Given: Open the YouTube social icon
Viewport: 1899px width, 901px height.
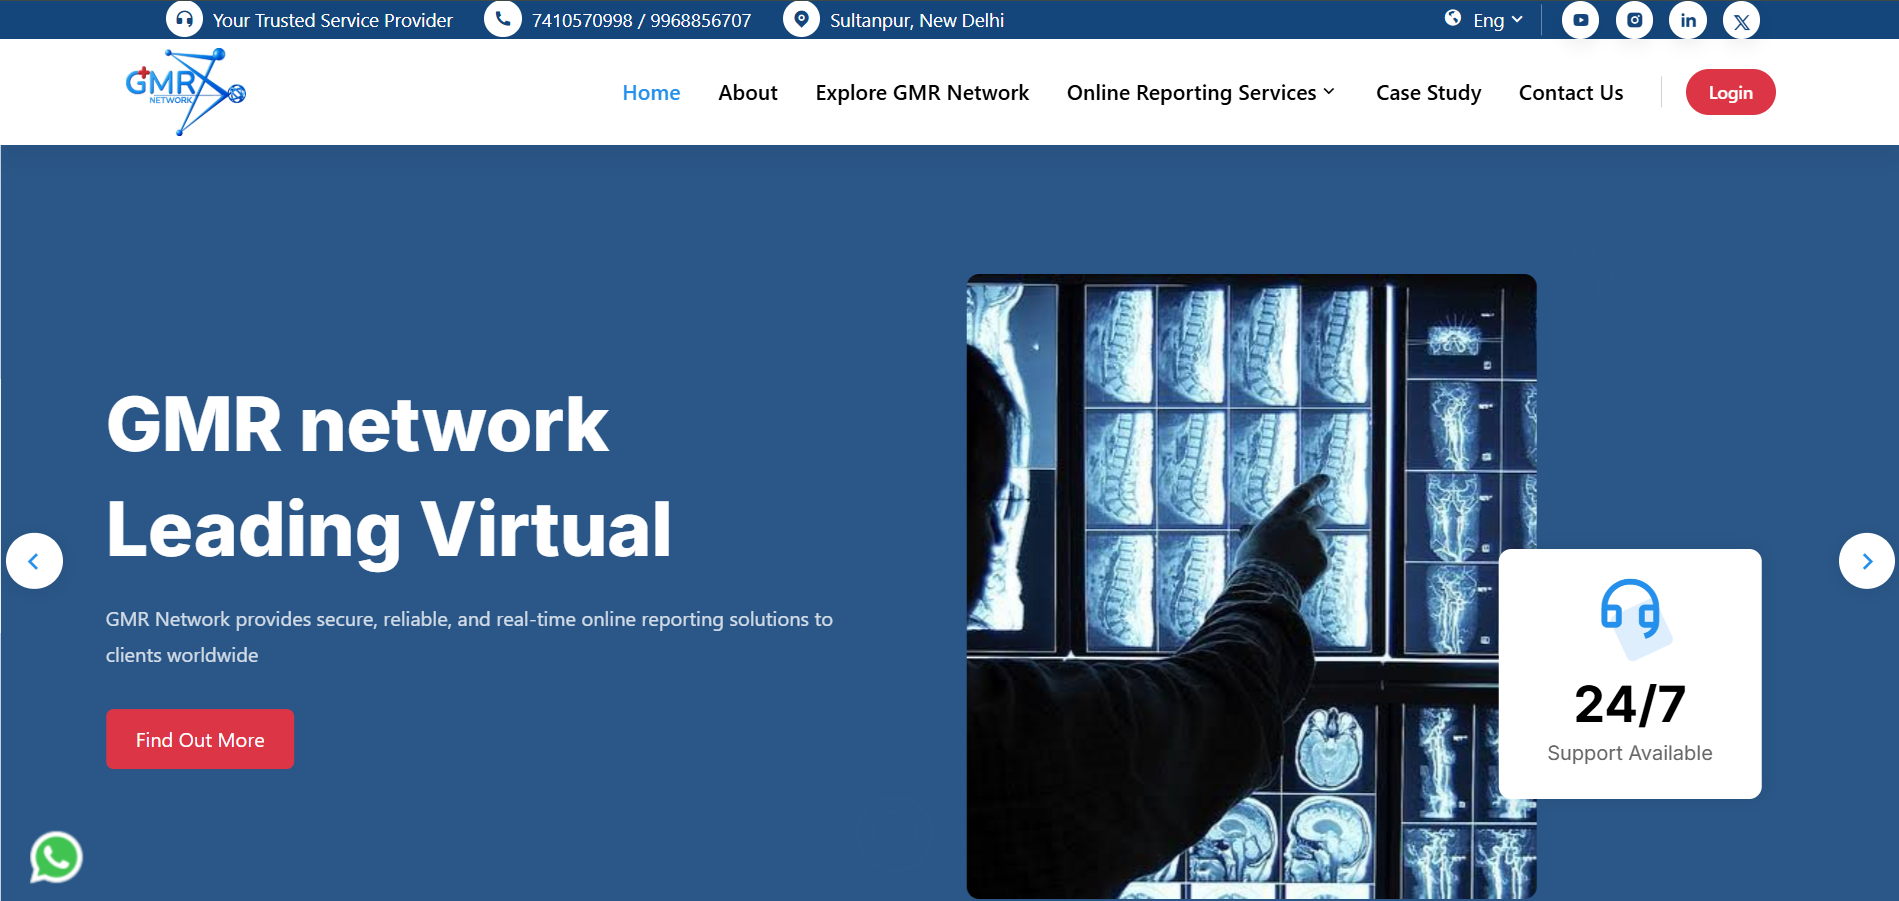Looking at the screenshot, I should click(x=1580, y=20).
